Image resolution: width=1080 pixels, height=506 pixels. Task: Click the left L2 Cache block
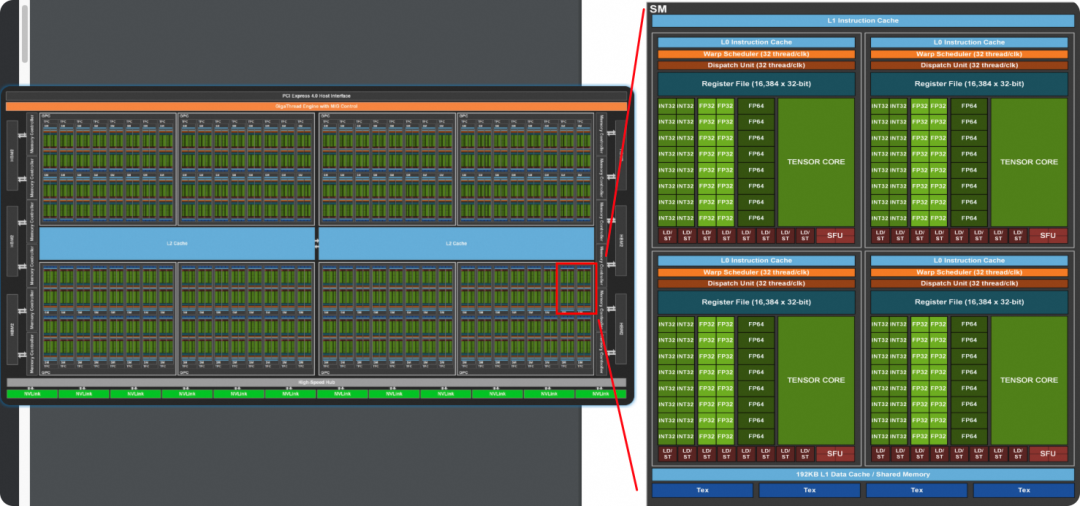177,244
